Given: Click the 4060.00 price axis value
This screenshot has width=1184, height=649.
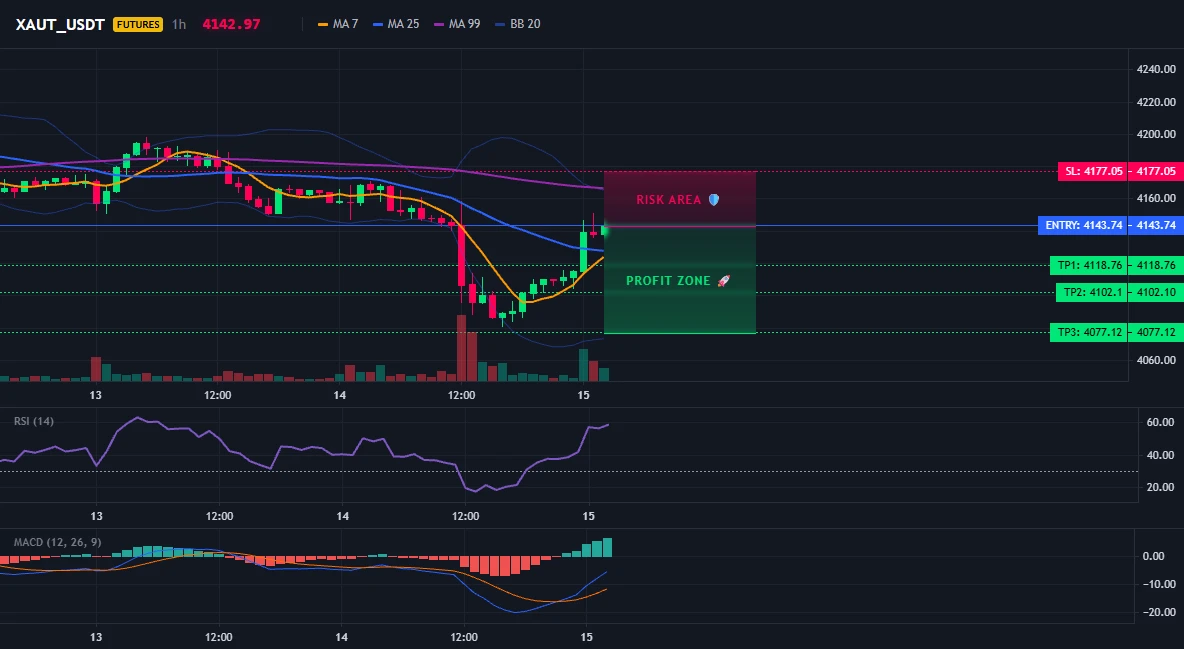Looking at the screenshot, I should [x=1156, y=360].
